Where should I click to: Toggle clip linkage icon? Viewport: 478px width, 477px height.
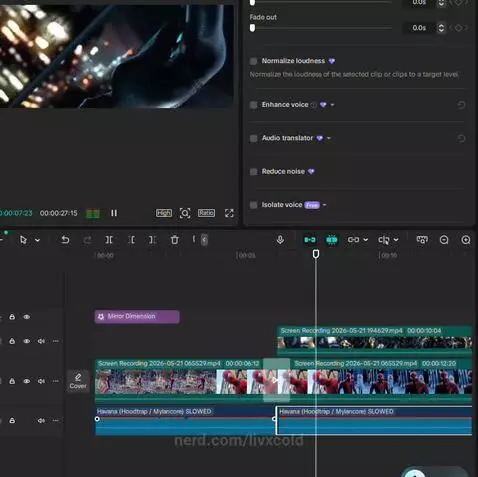click(x=353, y=240)
